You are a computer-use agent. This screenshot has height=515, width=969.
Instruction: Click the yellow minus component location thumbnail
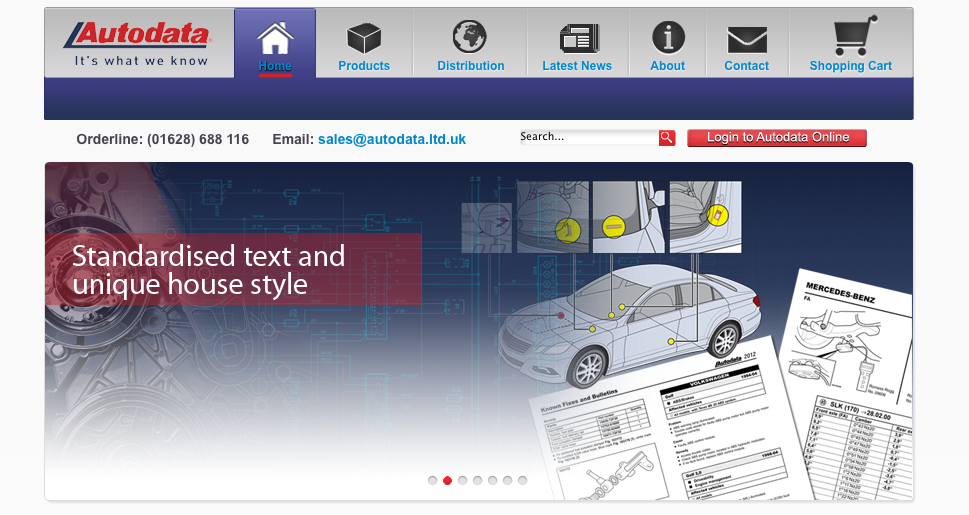pos(628,216)
